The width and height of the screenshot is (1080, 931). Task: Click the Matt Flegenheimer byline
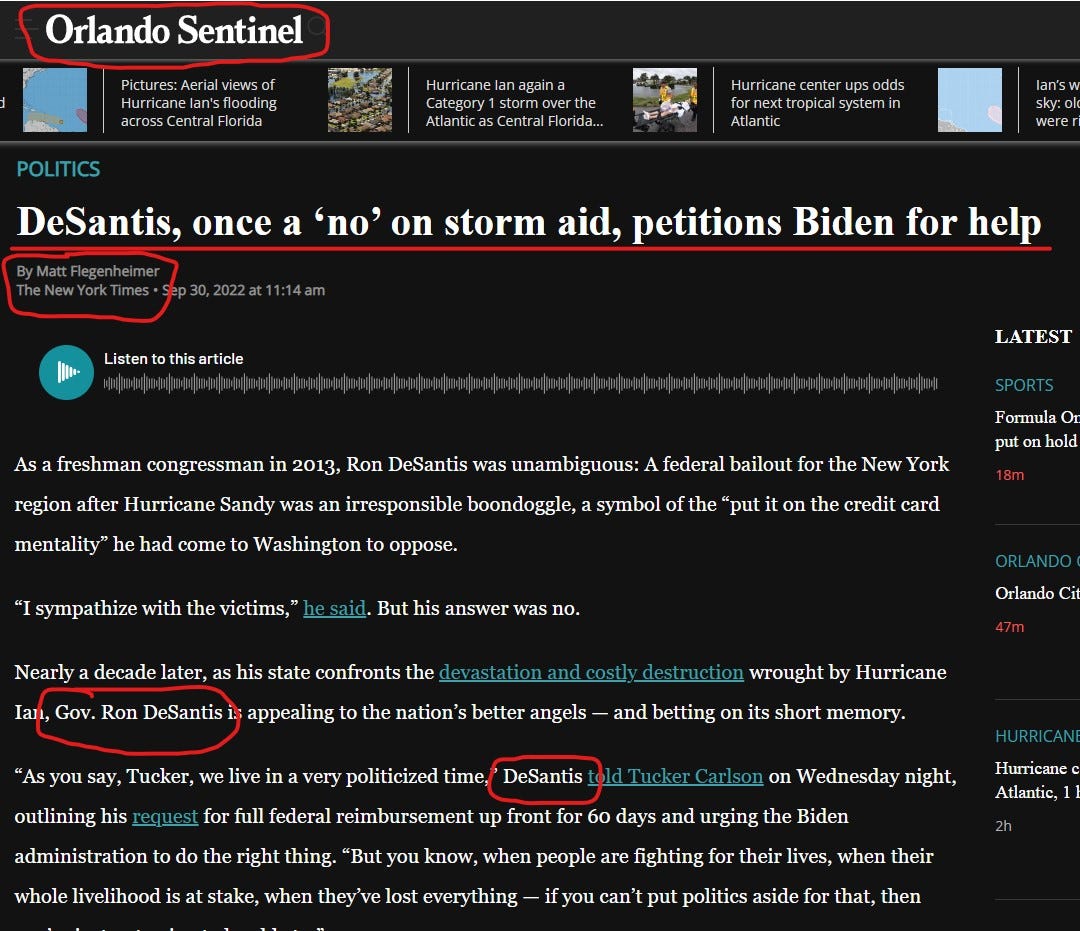(x=97, y=271)
